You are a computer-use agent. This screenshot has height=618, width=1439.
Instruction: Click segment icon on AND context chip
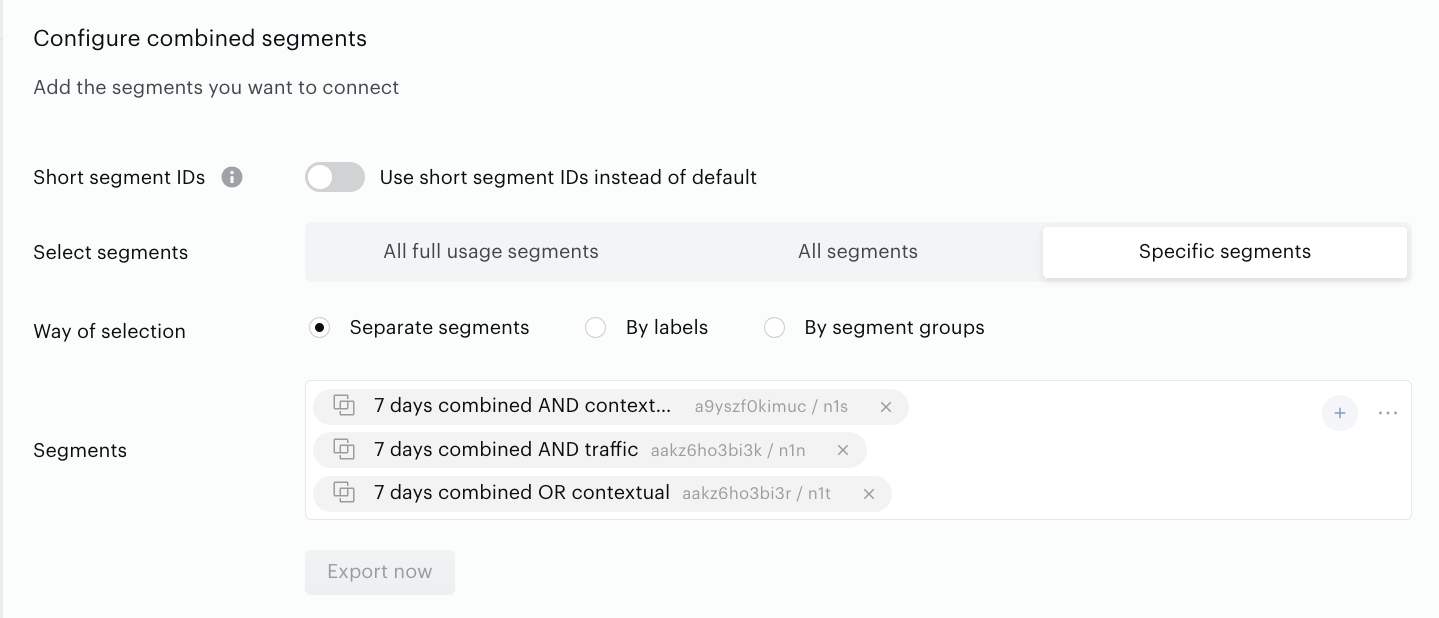click(344, 406)
